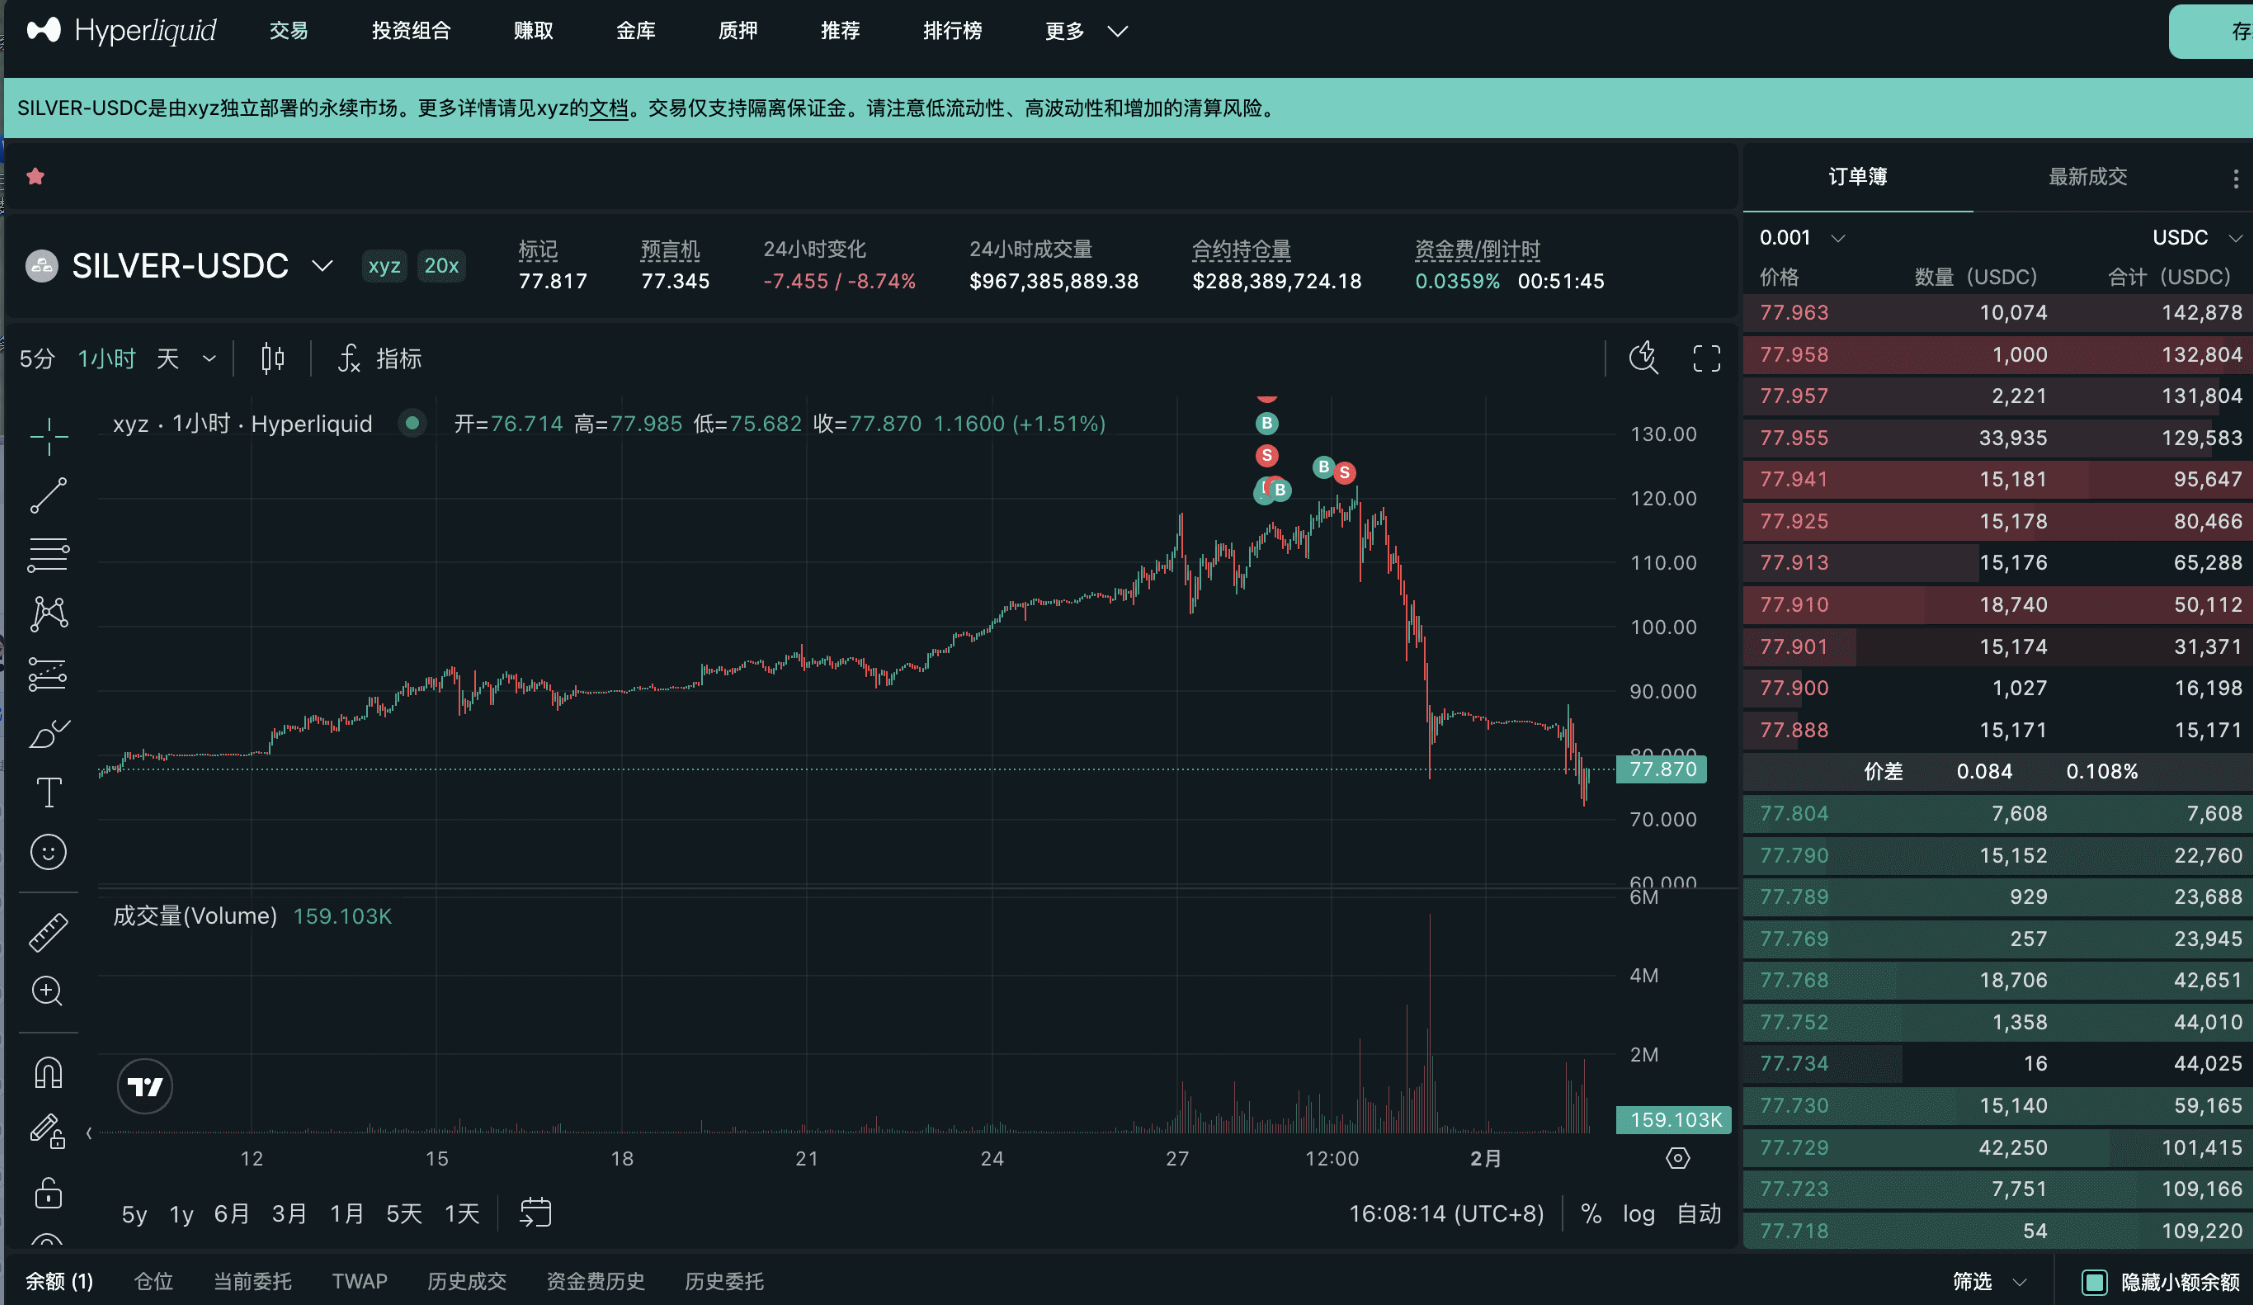Expand the SILVER-USDC market selector
The image size is (2253, 1305).
click(321, 266)
